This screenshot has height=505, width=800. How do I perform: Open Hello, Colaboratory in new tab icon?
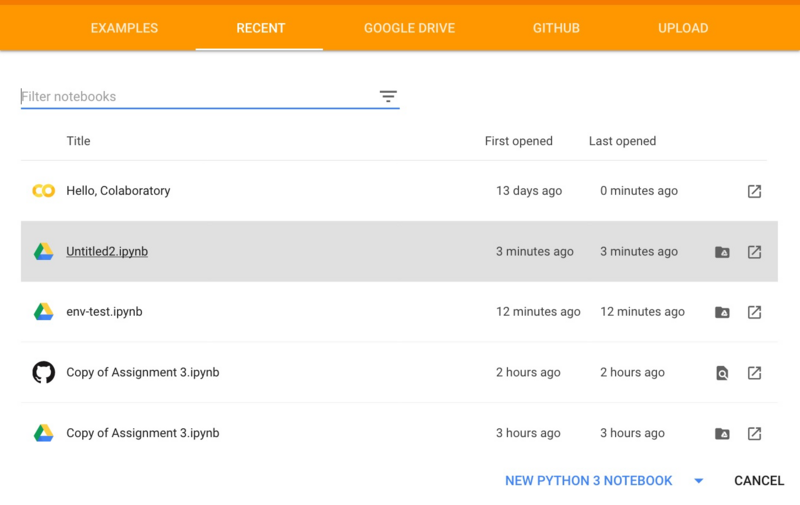point(754,191)
